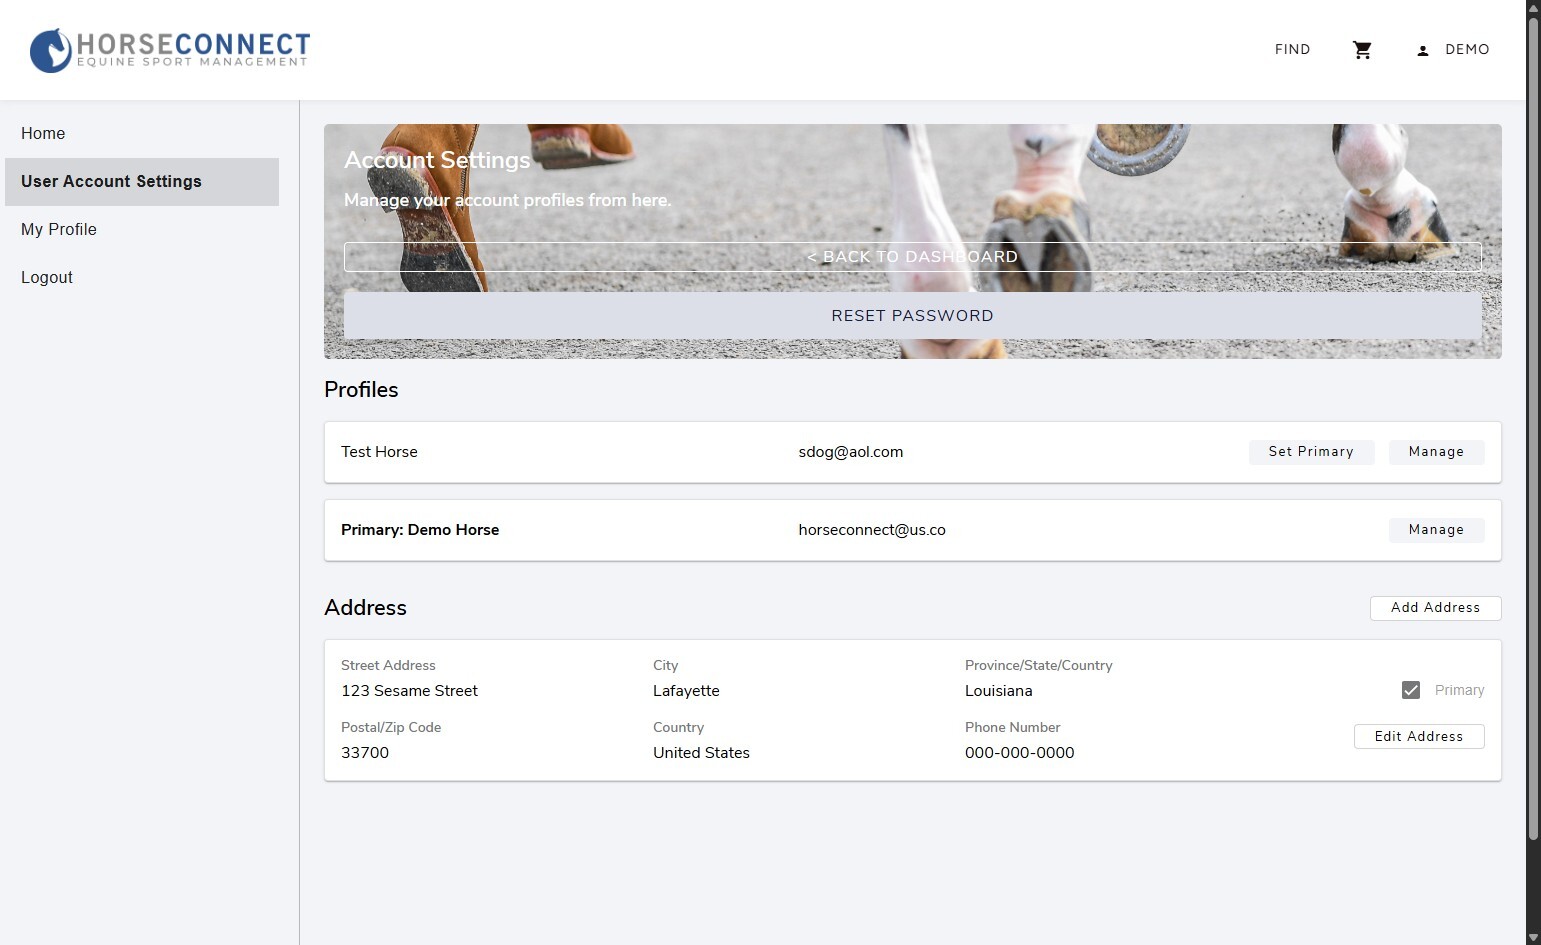Click the scroll up arrow on scrollbar

coord(1533,8)
